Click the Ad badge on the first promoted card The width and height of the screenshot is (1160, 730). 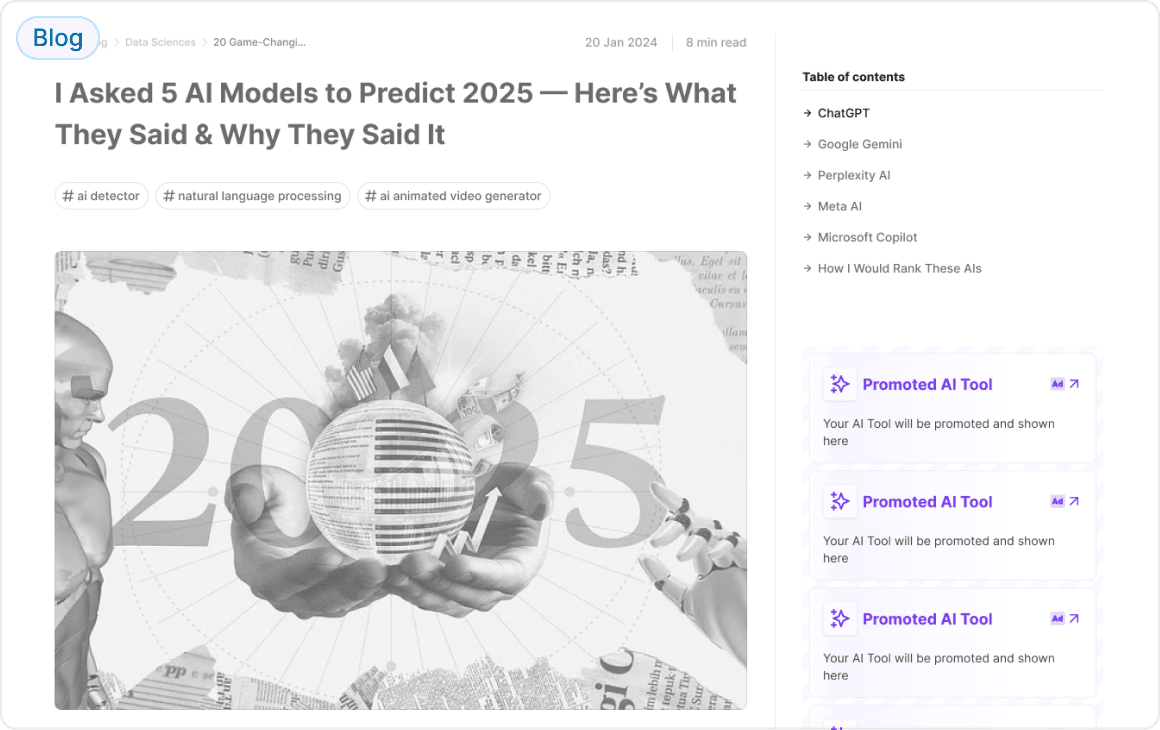pyautogui.click(x=1057, y=383)
